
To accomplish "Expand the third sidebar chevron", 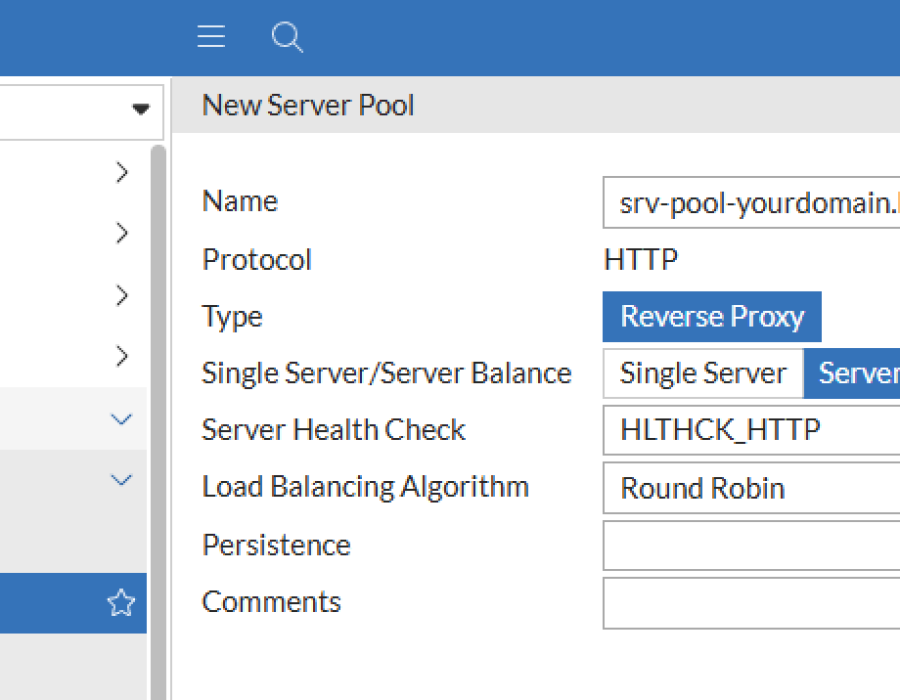I will pyautogui.click(x=121, y=295).
